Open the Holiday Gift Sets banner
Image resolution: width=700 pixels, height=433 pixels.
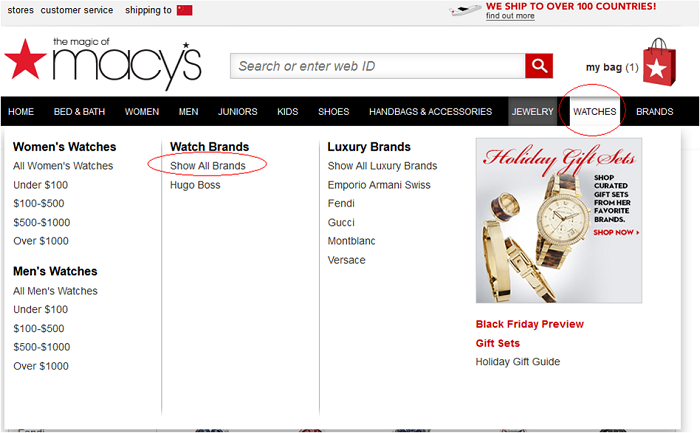(559, 221)
